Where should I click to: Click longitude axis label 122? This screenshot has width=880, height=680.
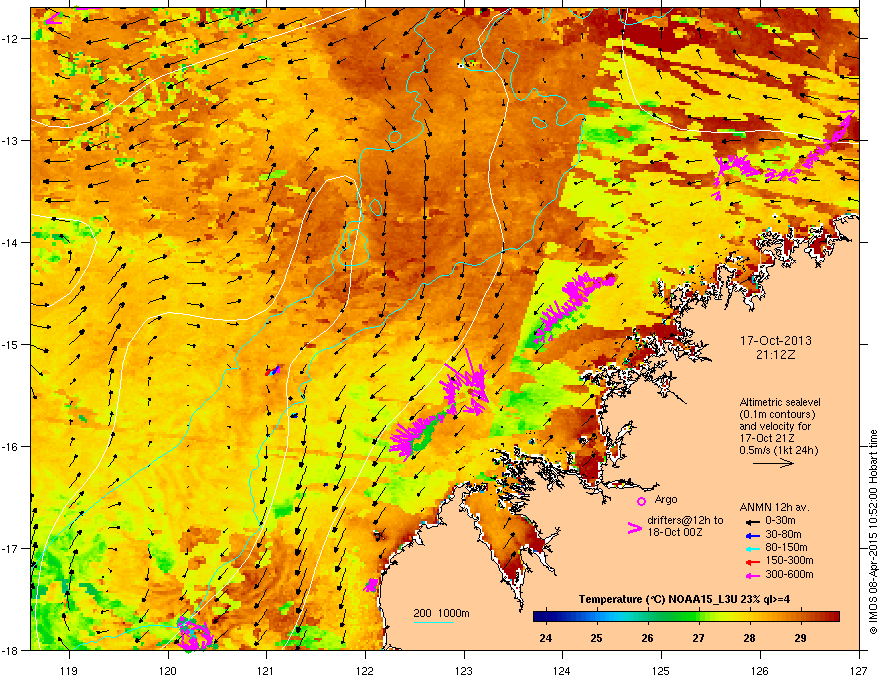click(365, 670)
